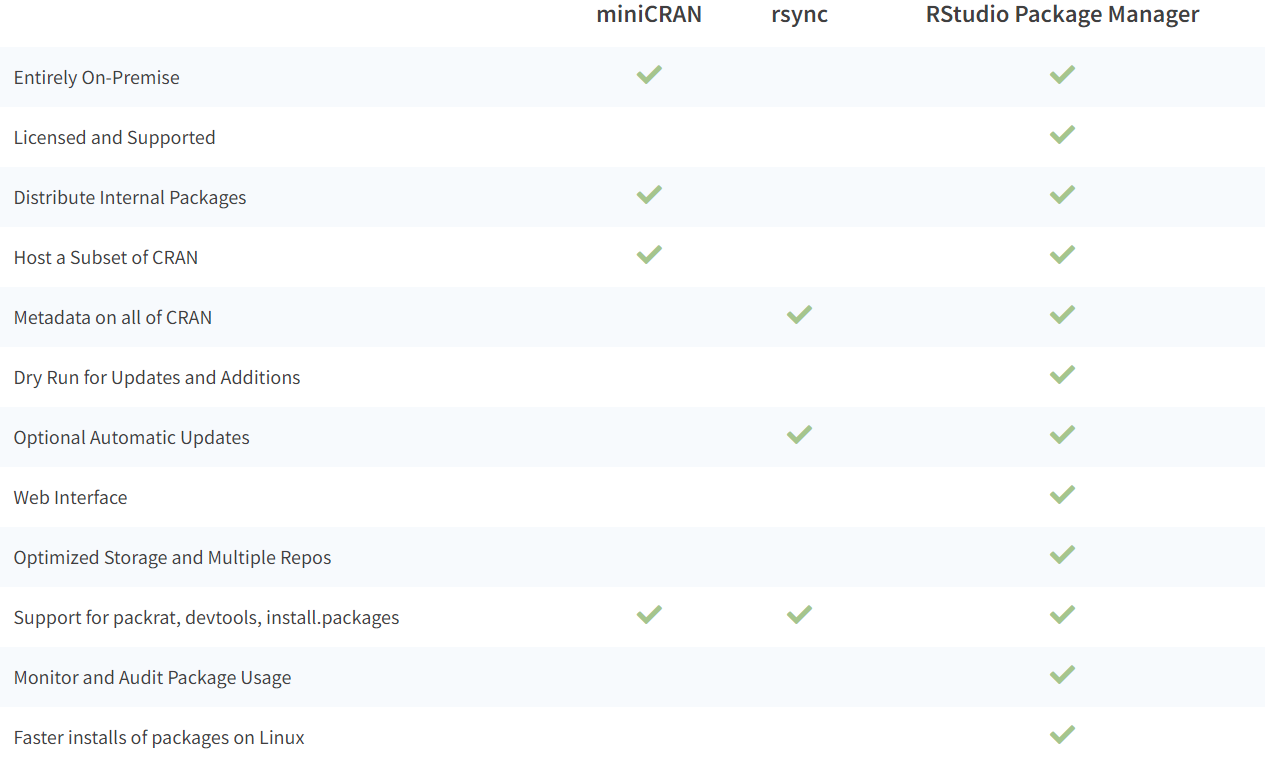This screenshot has height=764, width=1265.
Task: Click the rsync column header
Action: pyautogui.click(x=800, y=15)
